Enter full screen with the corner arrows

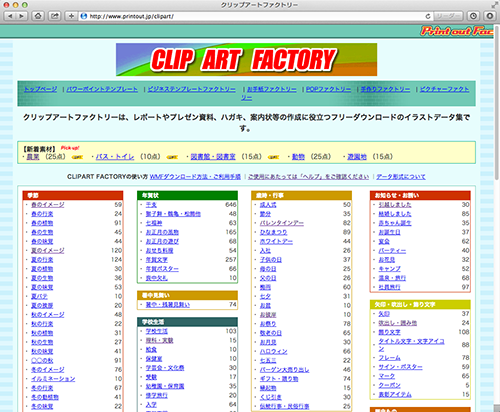coord(494,5)
